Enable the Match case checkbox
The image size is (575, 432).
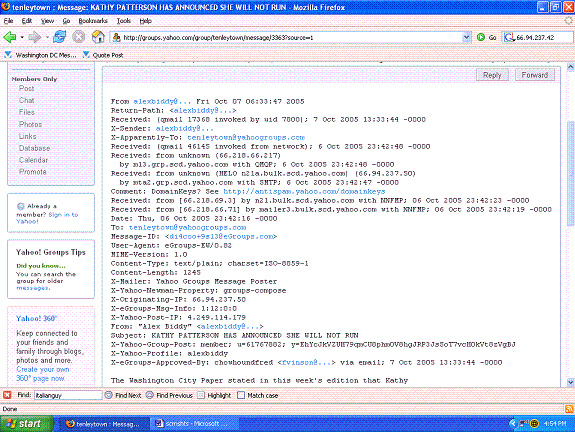pyautogui.click(x=241, y=395)
